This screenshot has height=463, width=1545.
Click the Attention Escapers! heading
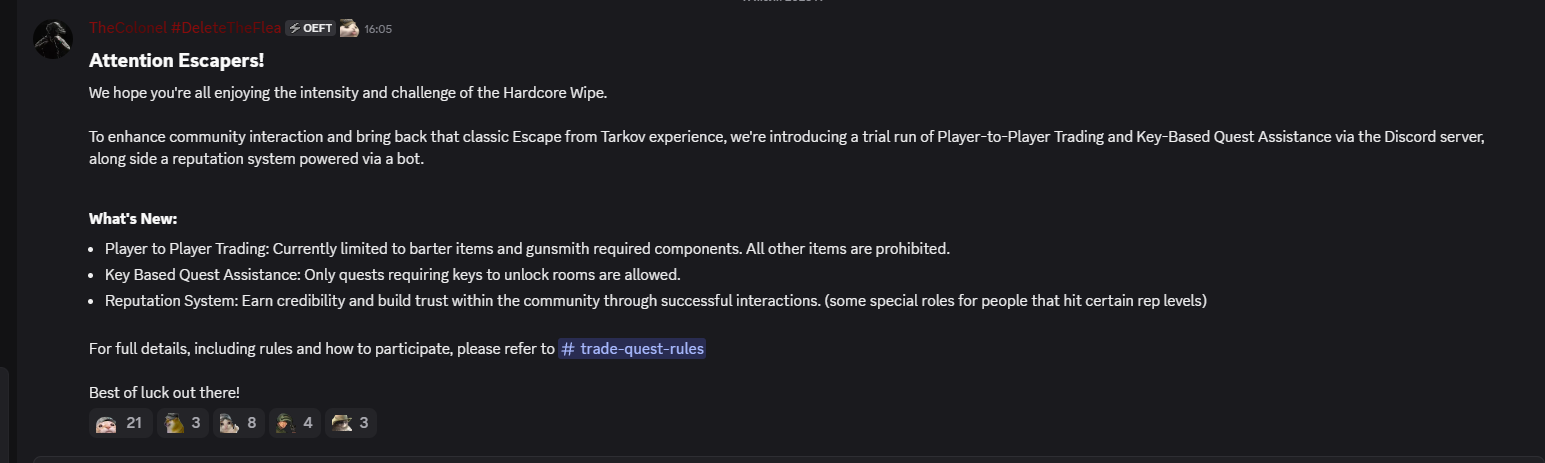click(176, 61)
